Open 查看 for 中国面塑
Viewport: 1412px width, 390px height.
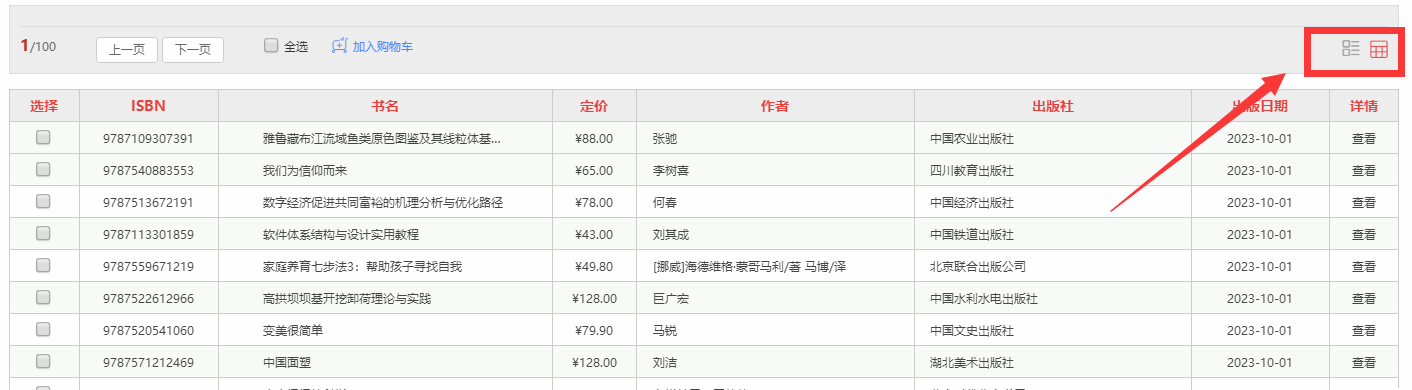[1363, 363]
